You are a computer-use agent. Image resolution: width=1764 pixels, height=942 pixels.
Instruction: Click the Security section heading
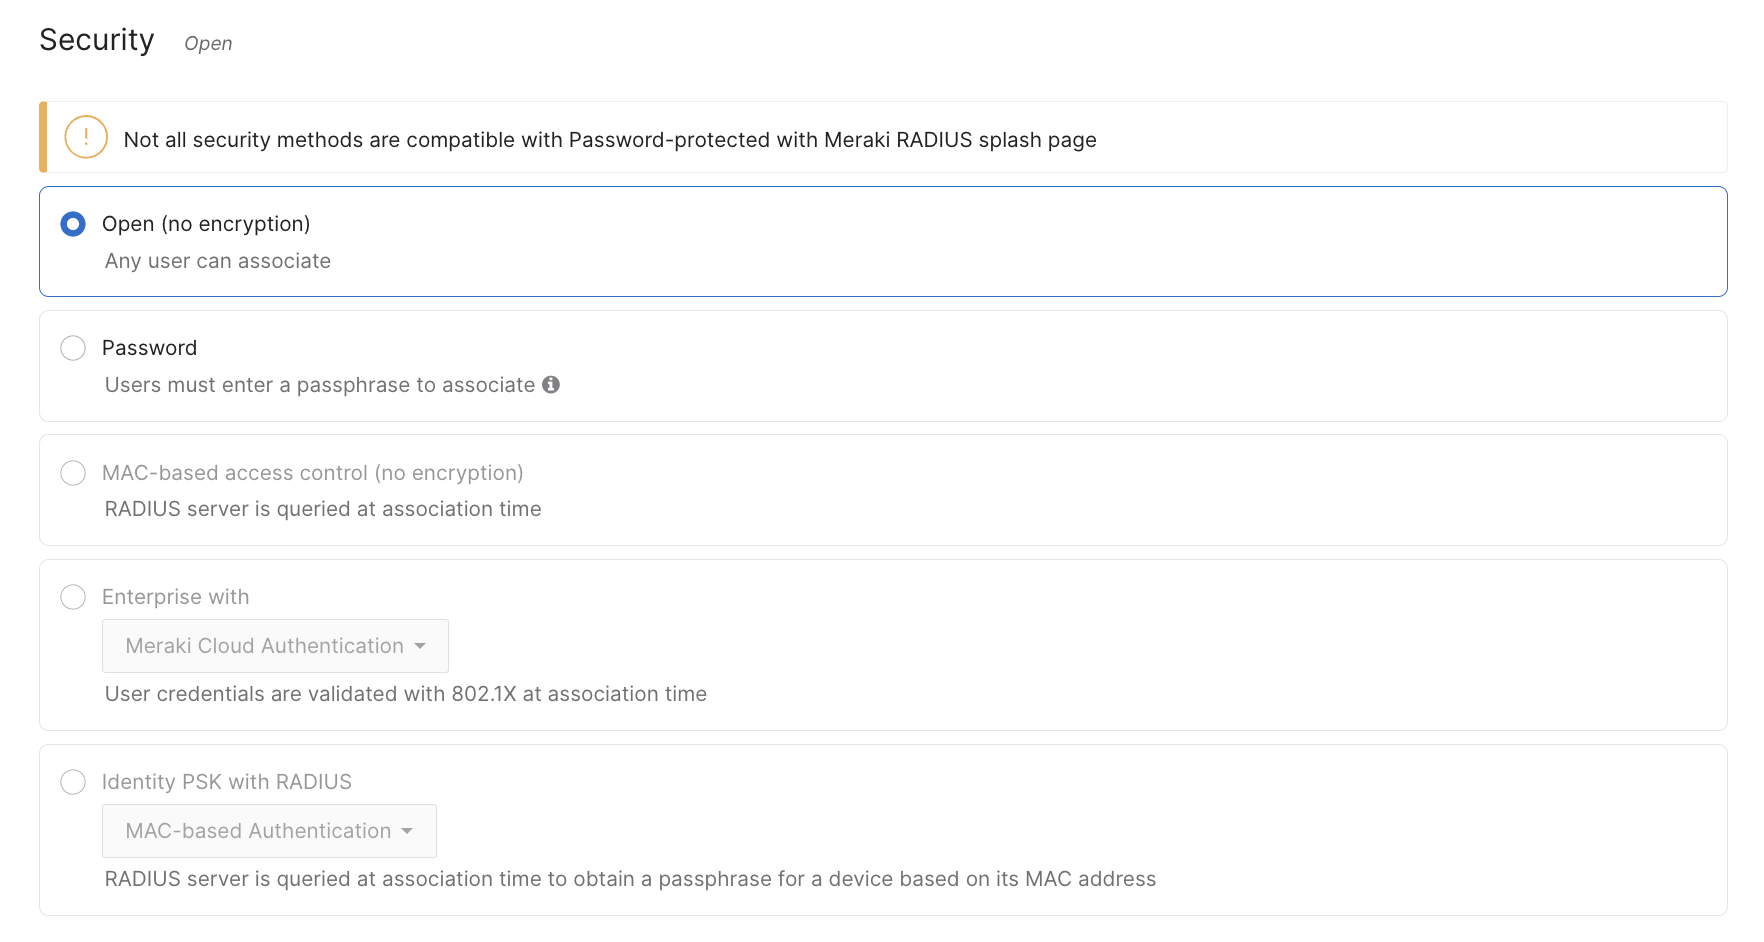97,40
